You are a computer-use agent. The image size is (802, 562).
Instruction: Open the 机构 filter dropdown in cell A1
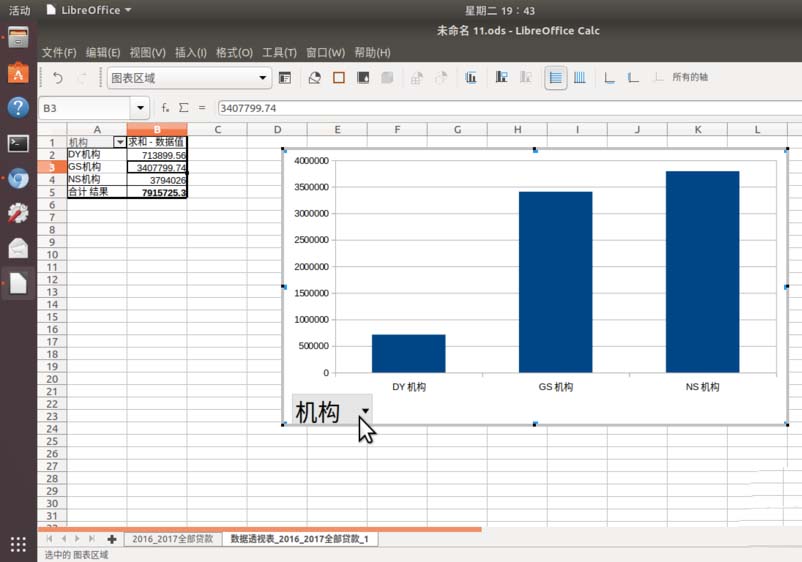coord(120,143)
